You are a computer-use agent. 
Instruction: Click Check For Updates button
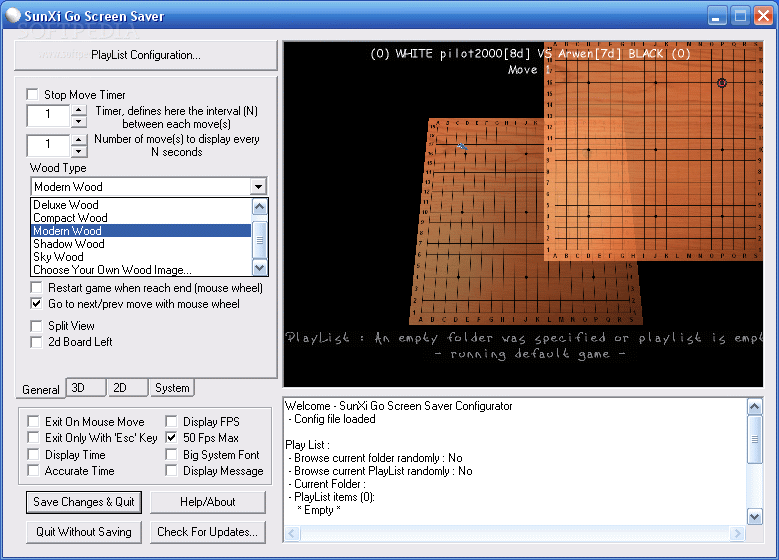(208, 532)
